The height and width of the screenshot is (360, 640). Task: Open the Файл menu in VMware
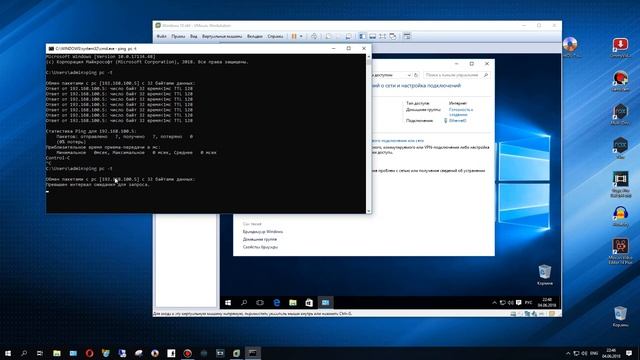click(x=162, y=36)
